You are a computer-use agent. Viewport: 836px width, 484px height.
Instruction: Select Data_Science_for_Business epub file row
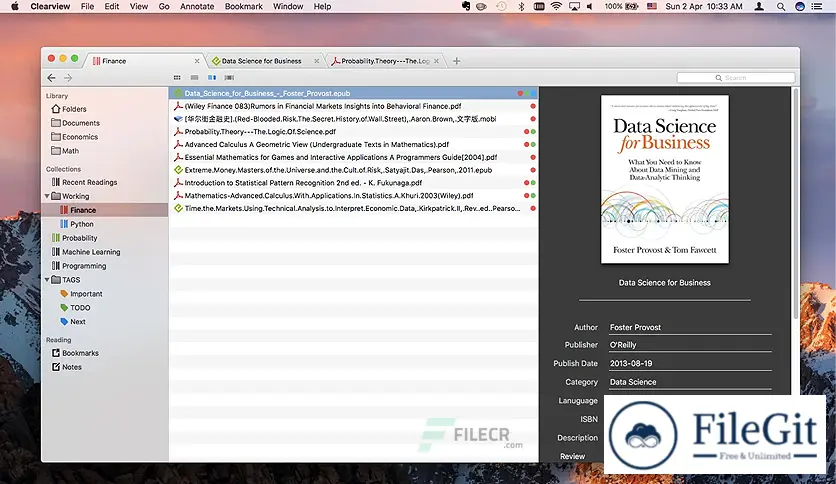pyautogui.click(x=353, y=93)
